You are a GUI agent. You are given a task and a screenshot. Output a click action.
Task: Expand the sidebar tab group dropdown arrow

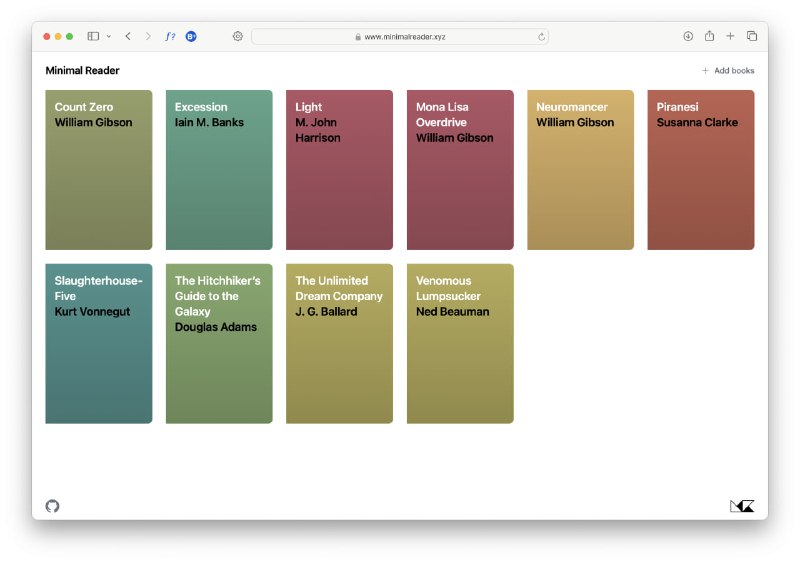pos(108,37)
